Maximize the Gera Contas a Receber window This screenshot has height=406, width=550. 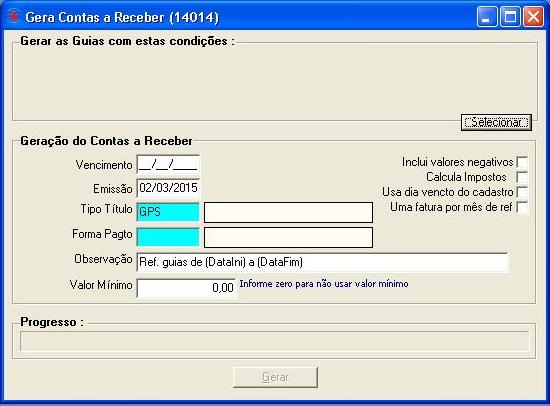(510, 16)
